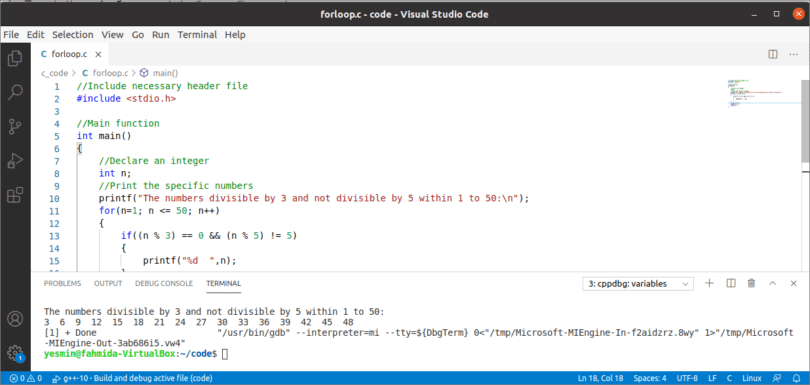Screen dimensions: 810x385
Task: Show errors and warnings count in status bar
Action: (x=26, y=378)
